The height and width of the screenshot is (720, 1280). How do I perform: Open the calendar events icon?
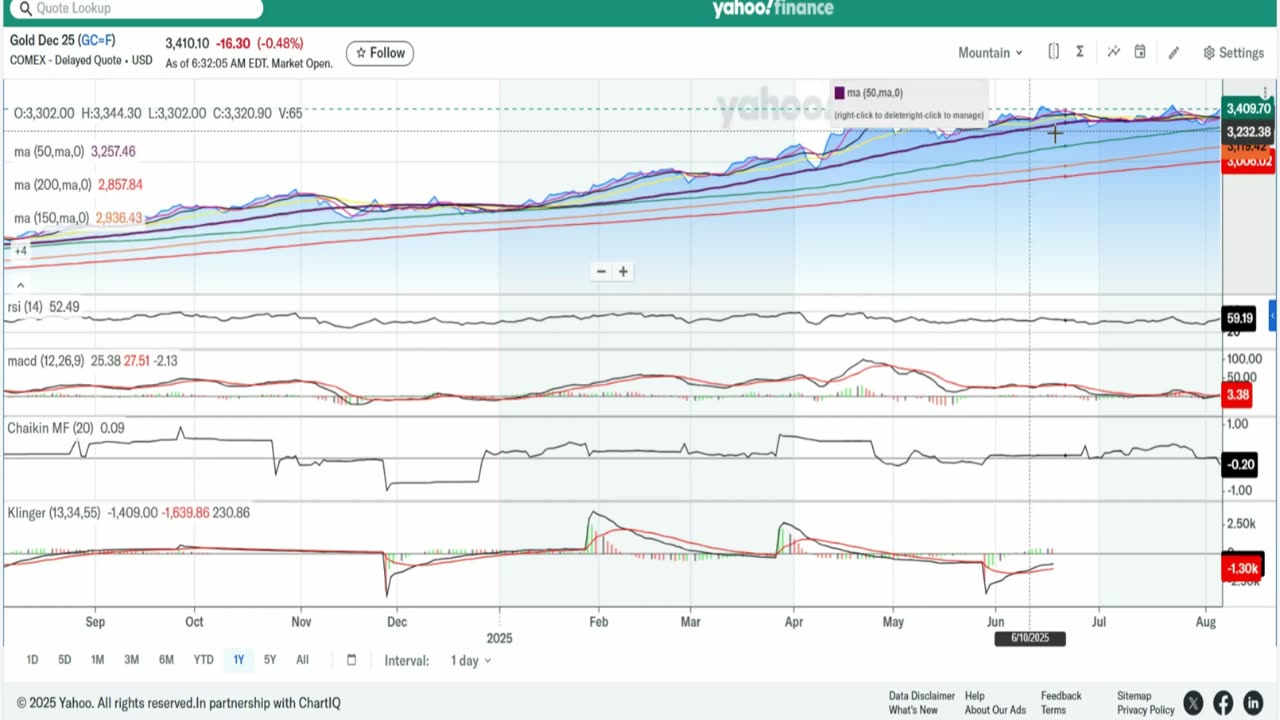pyautogui.click(x=1140, y=52)
